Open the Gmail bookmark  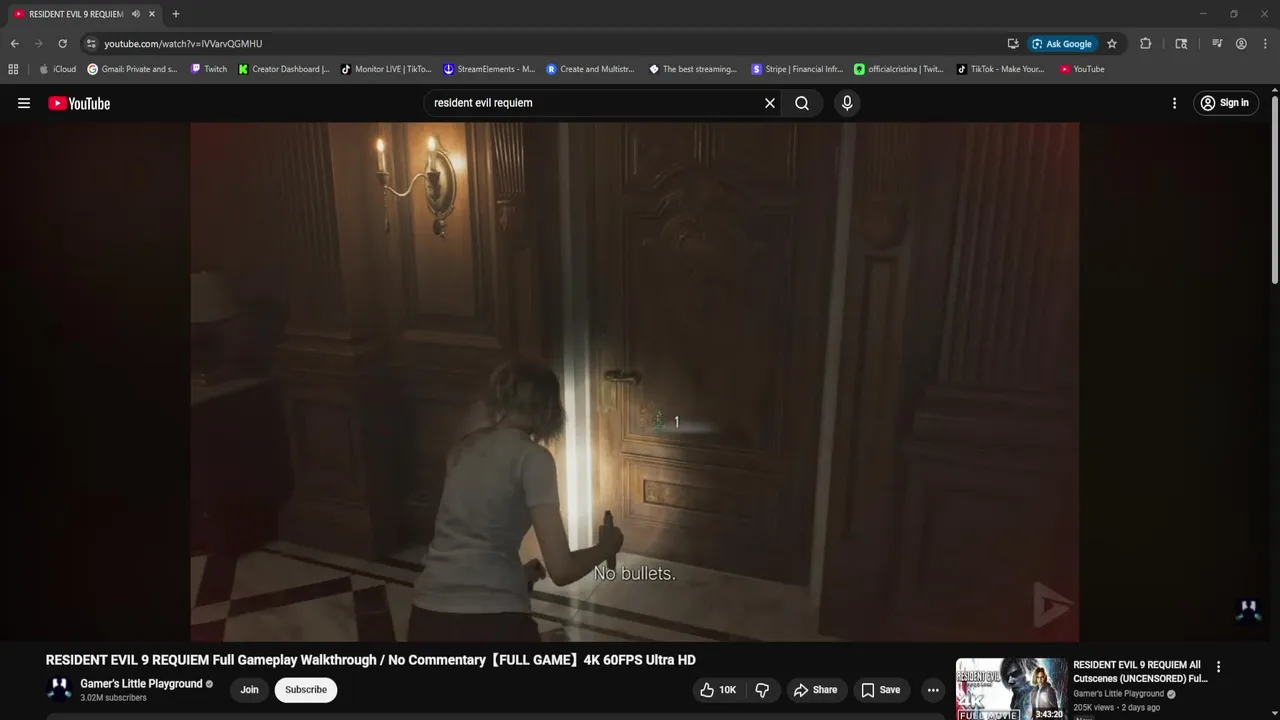tap(132, 69)
